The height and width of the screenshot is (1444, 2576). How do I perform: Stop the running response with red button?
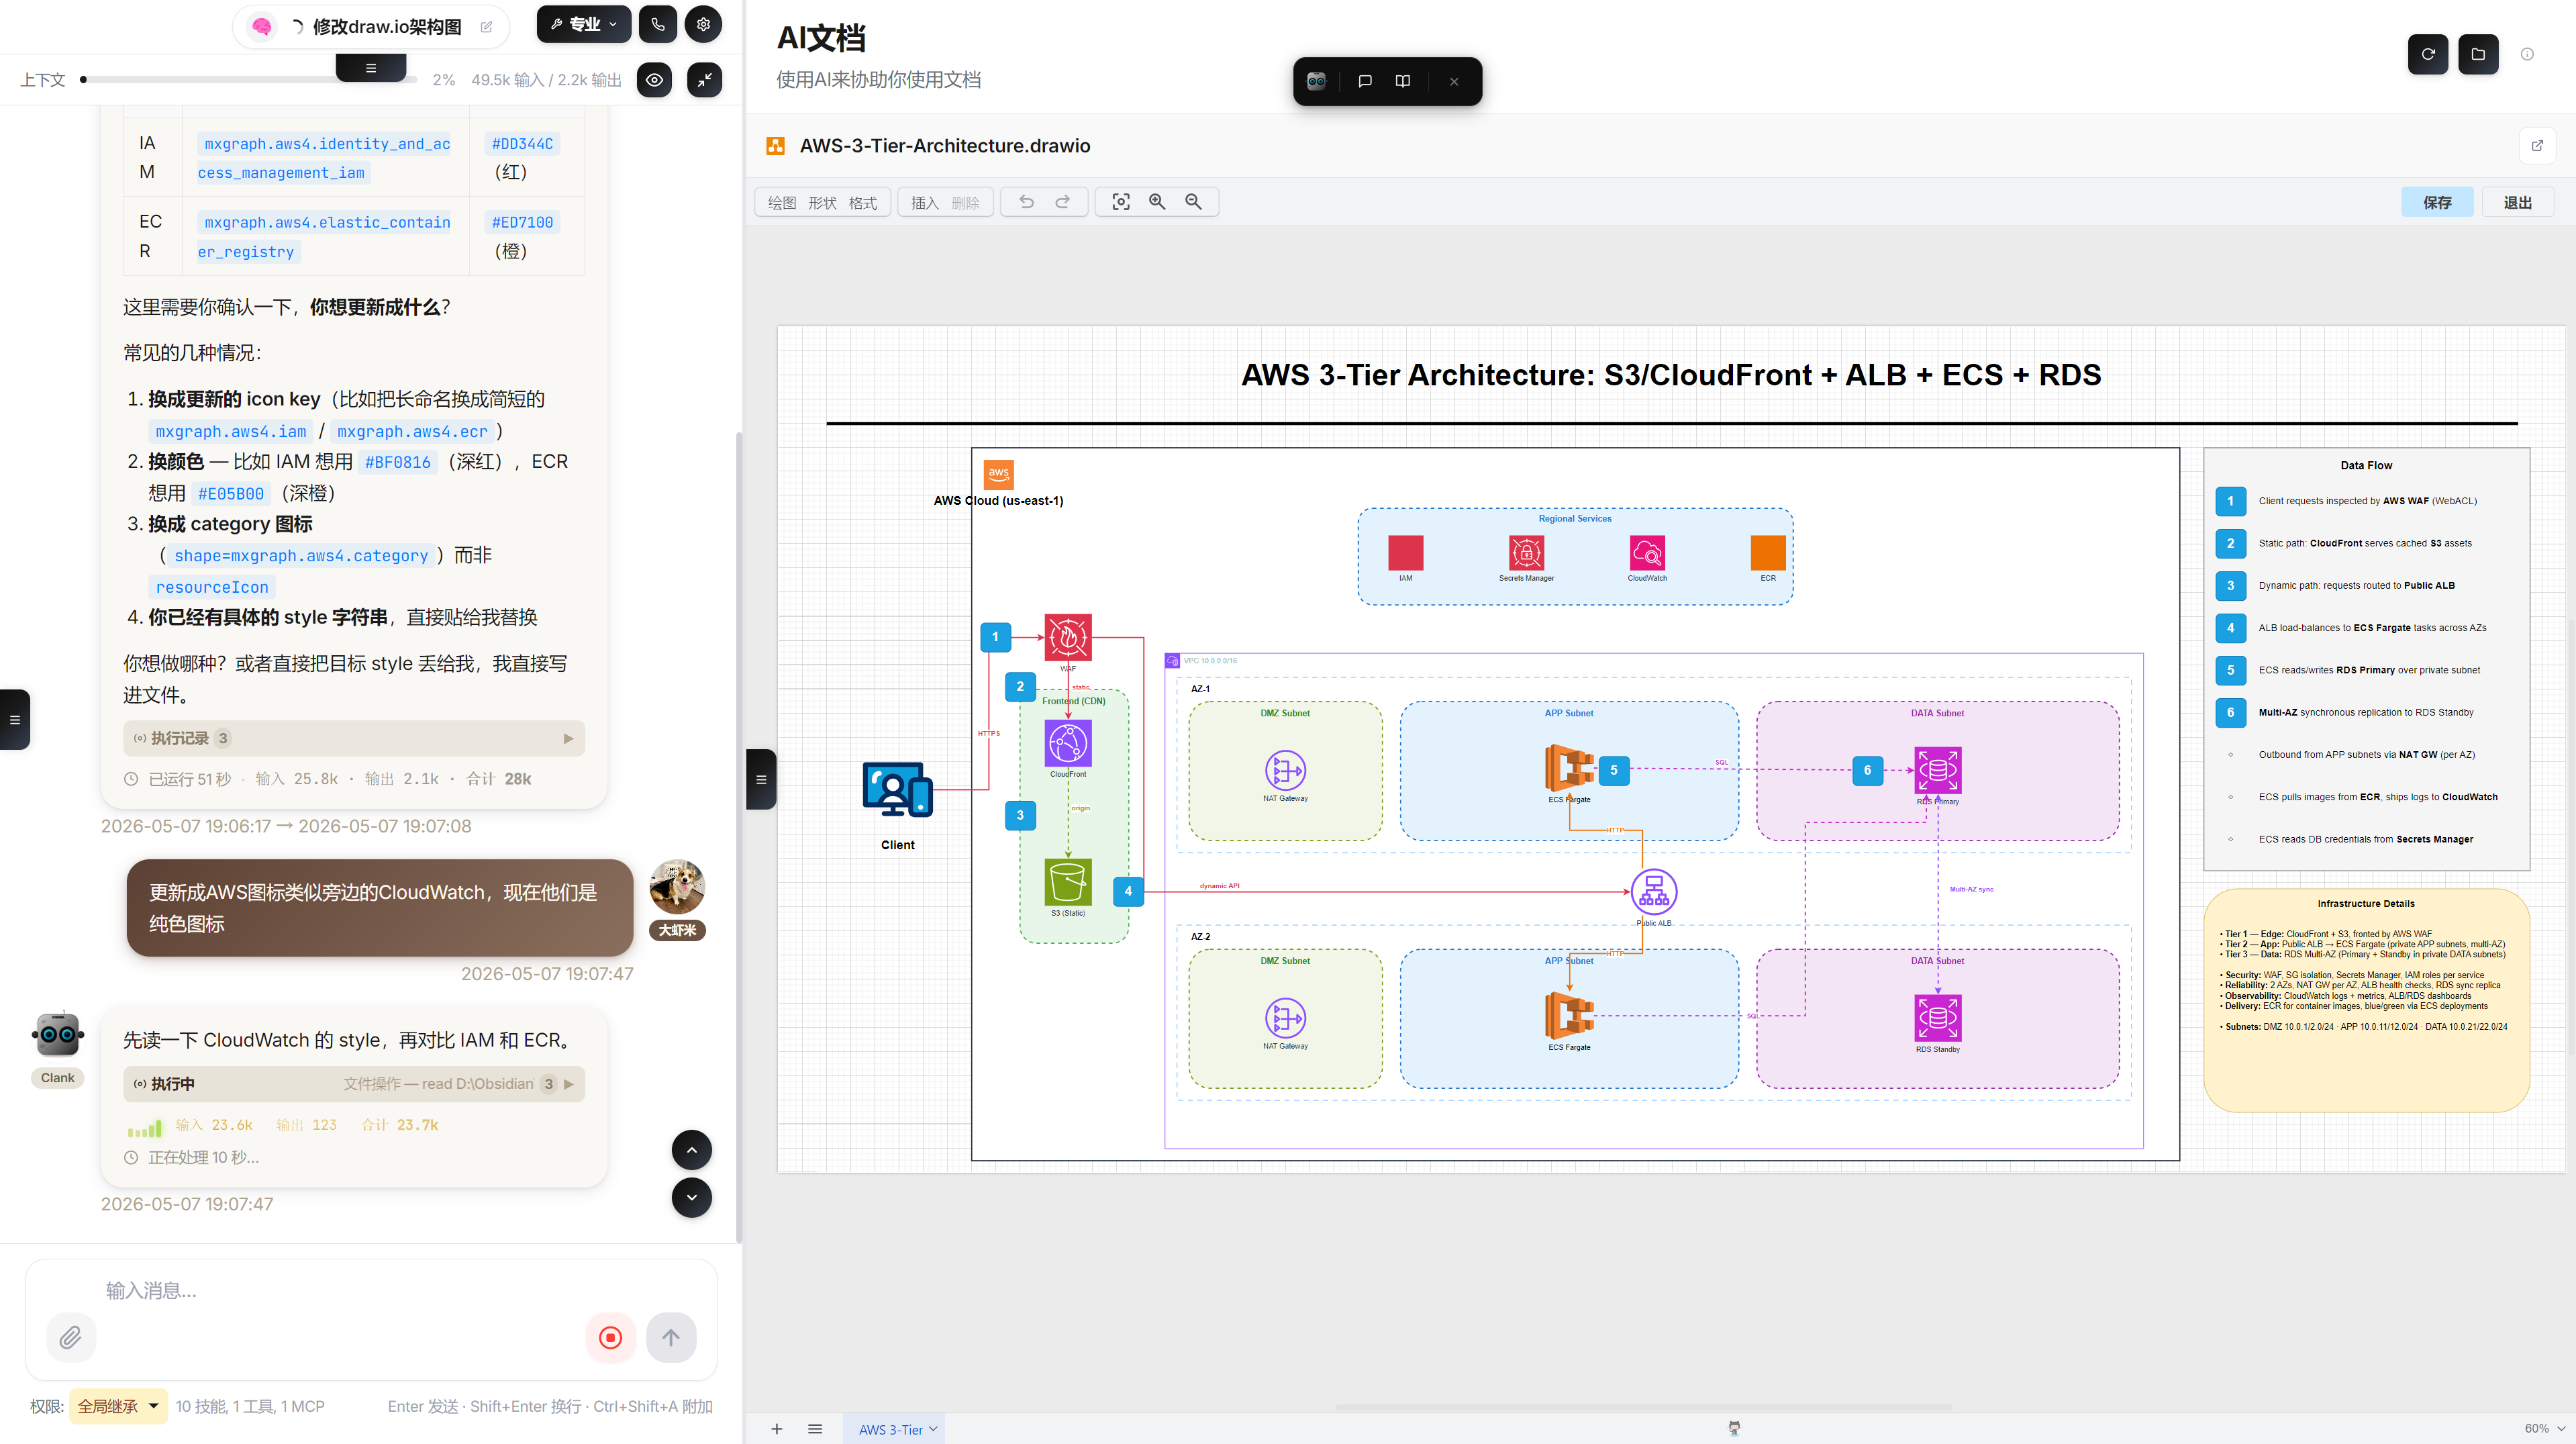click(611, 1338)
